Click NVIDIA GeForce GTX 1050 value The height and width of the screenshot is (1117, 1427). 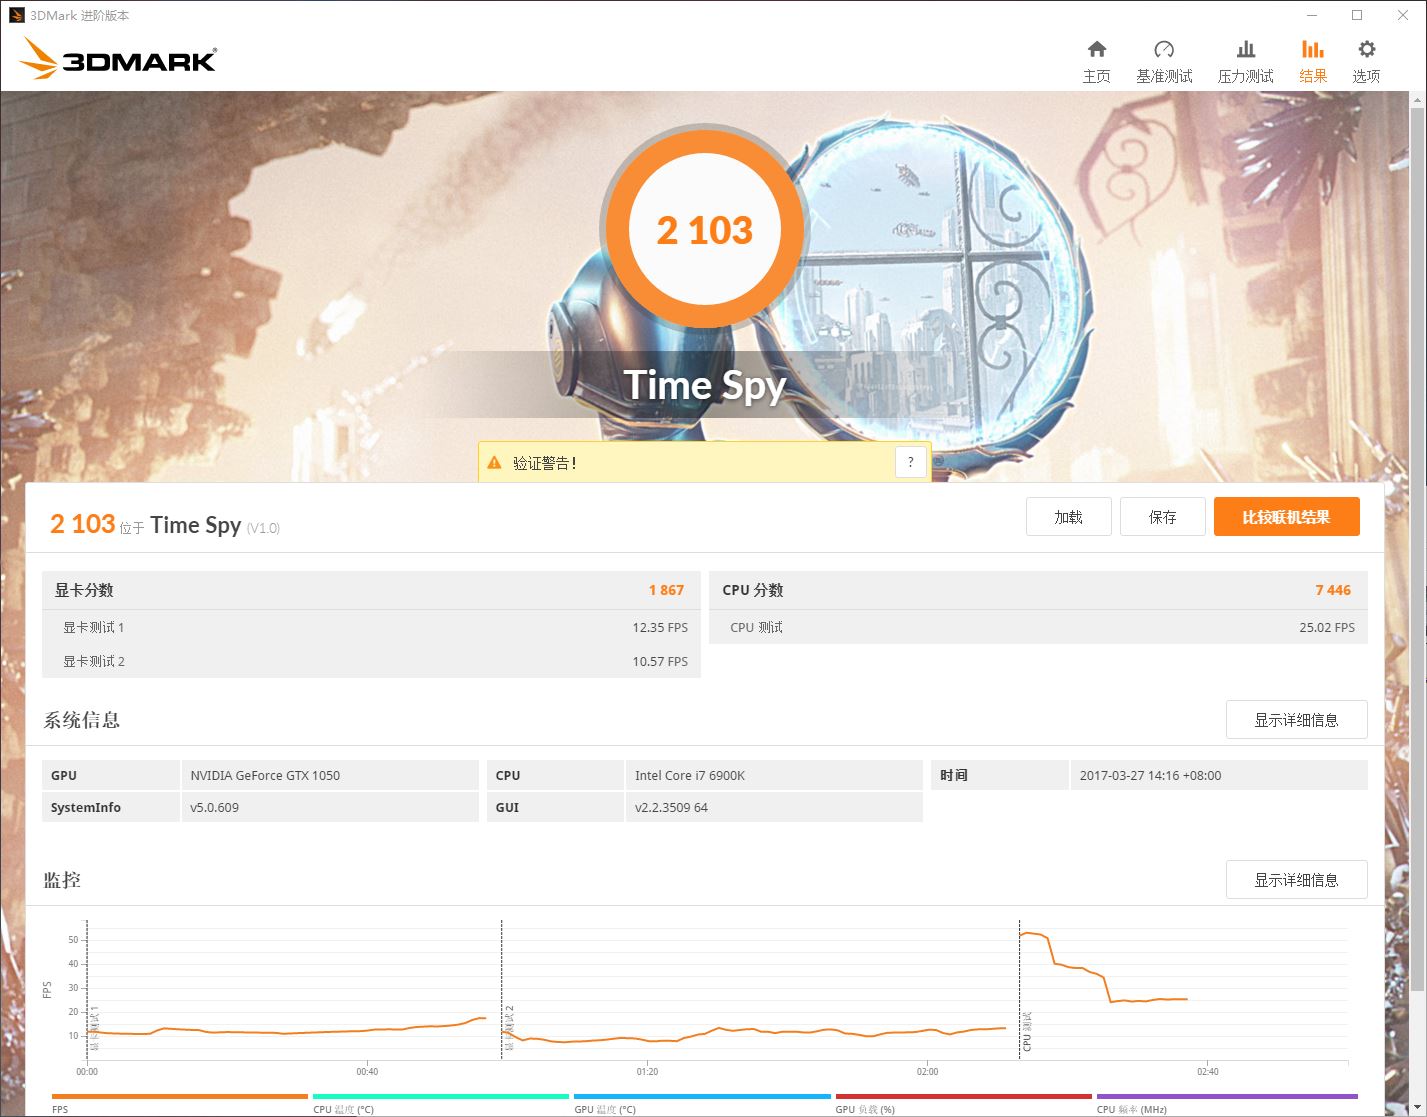265,775
